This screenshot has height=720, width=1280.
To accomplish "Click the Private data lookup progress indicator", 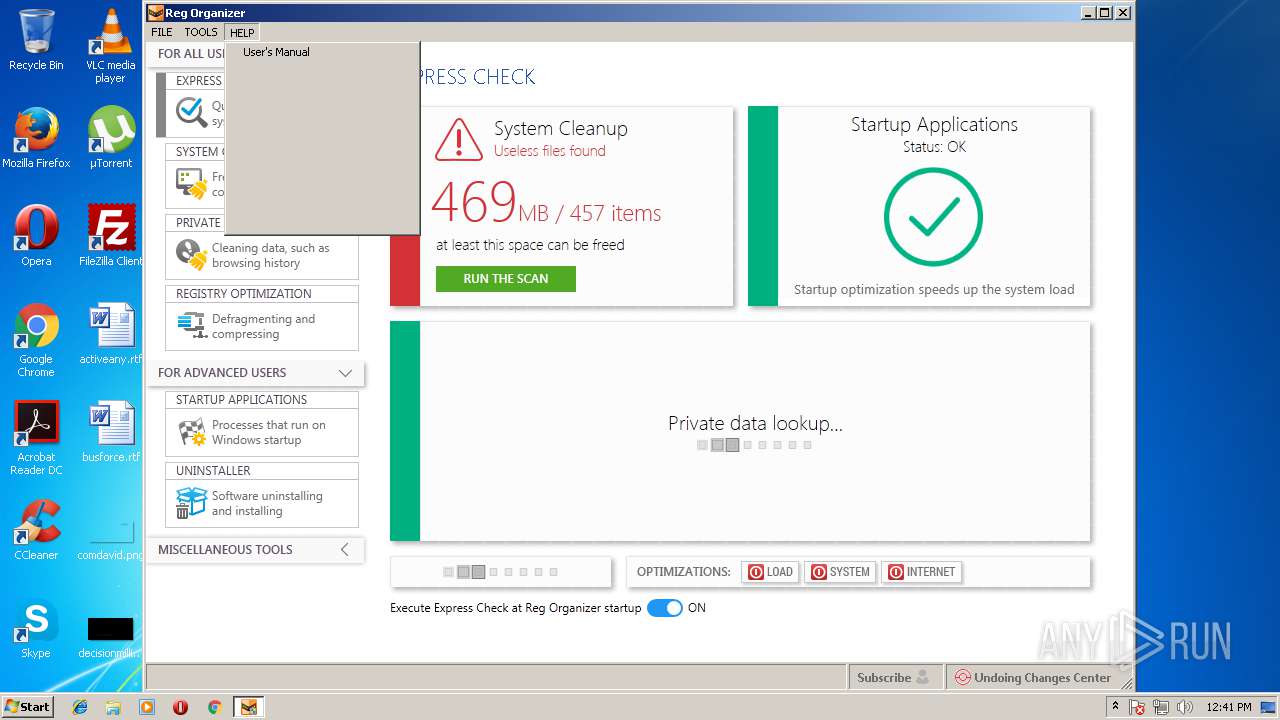I will click(754, 445).
